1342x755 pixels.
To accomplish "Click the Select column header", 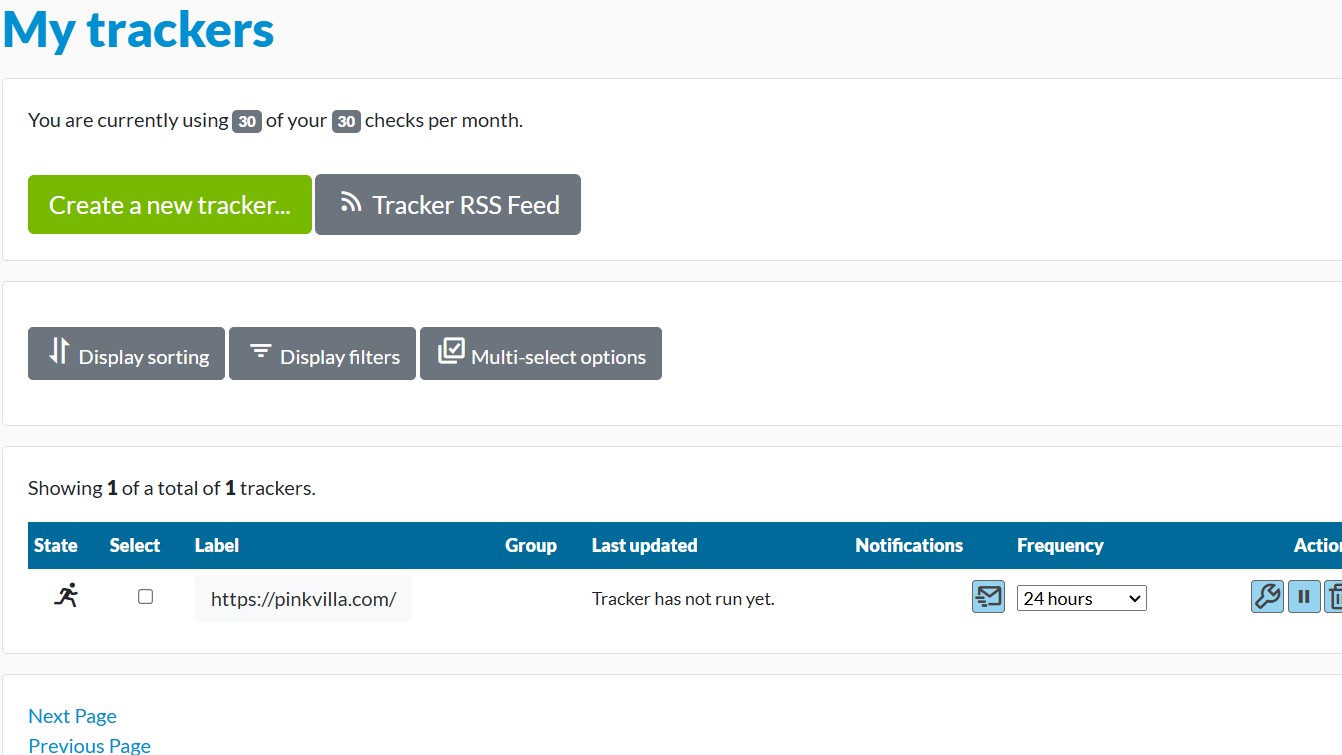I will pyautogui.click(x=135, y=545).
